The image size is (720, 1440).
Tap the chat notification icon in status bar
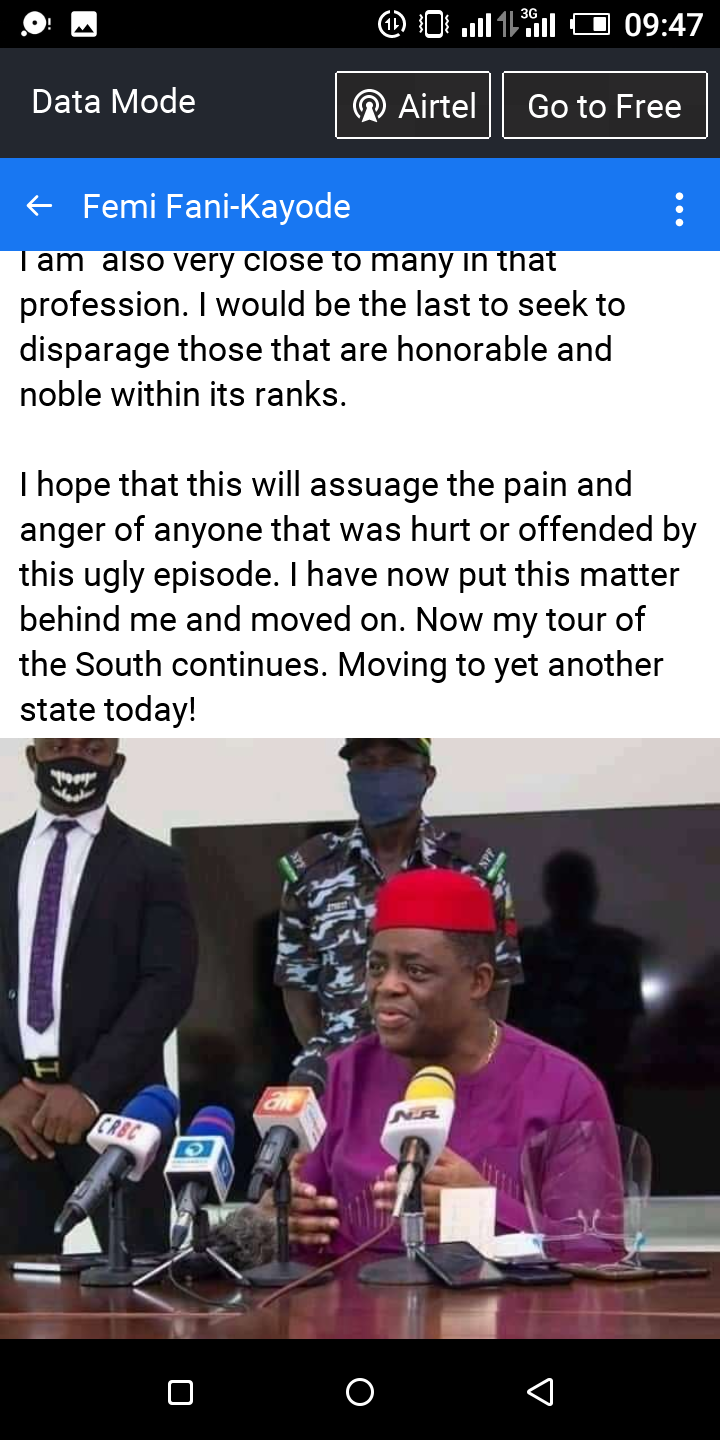36,24
